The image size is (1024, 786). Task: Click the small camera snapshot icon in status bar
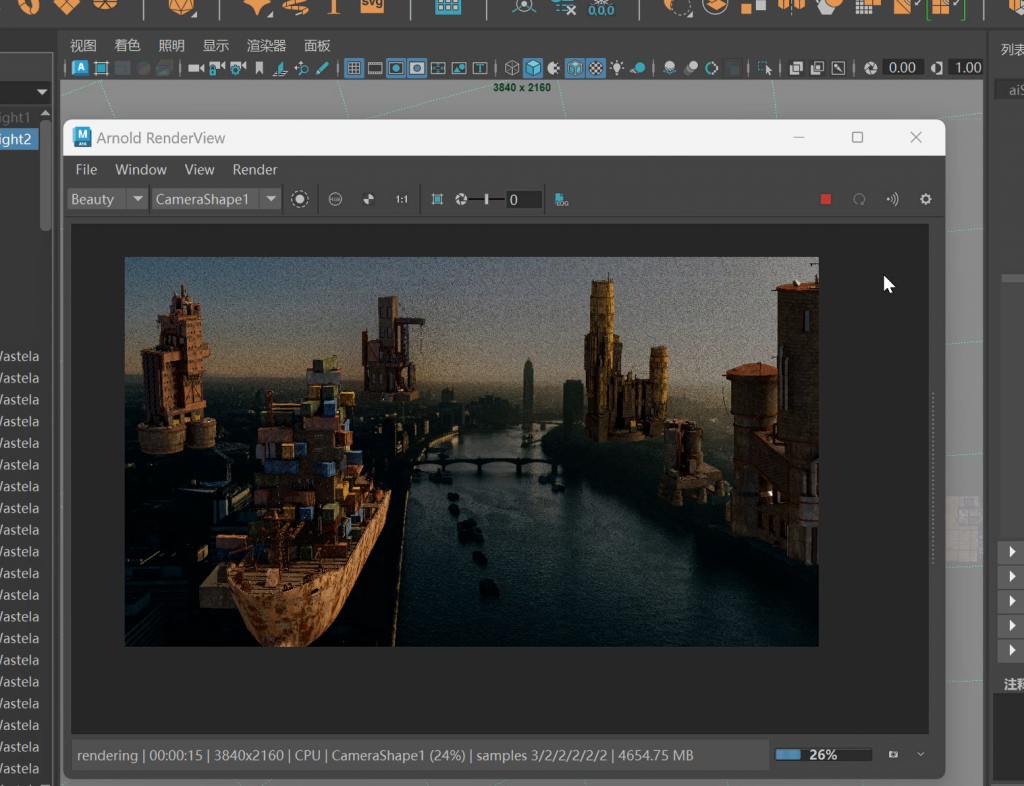click(x=893, y=755)
